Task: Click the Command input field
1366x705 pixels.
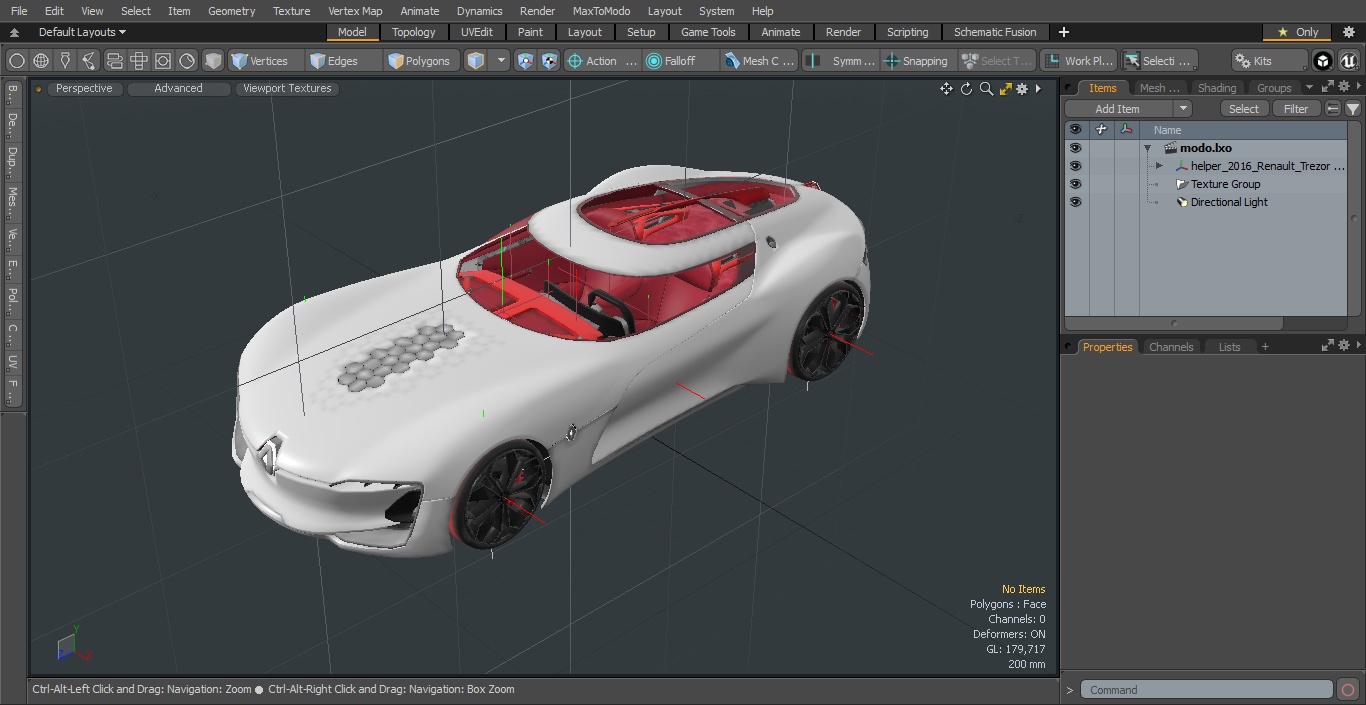Action: 1207,690
